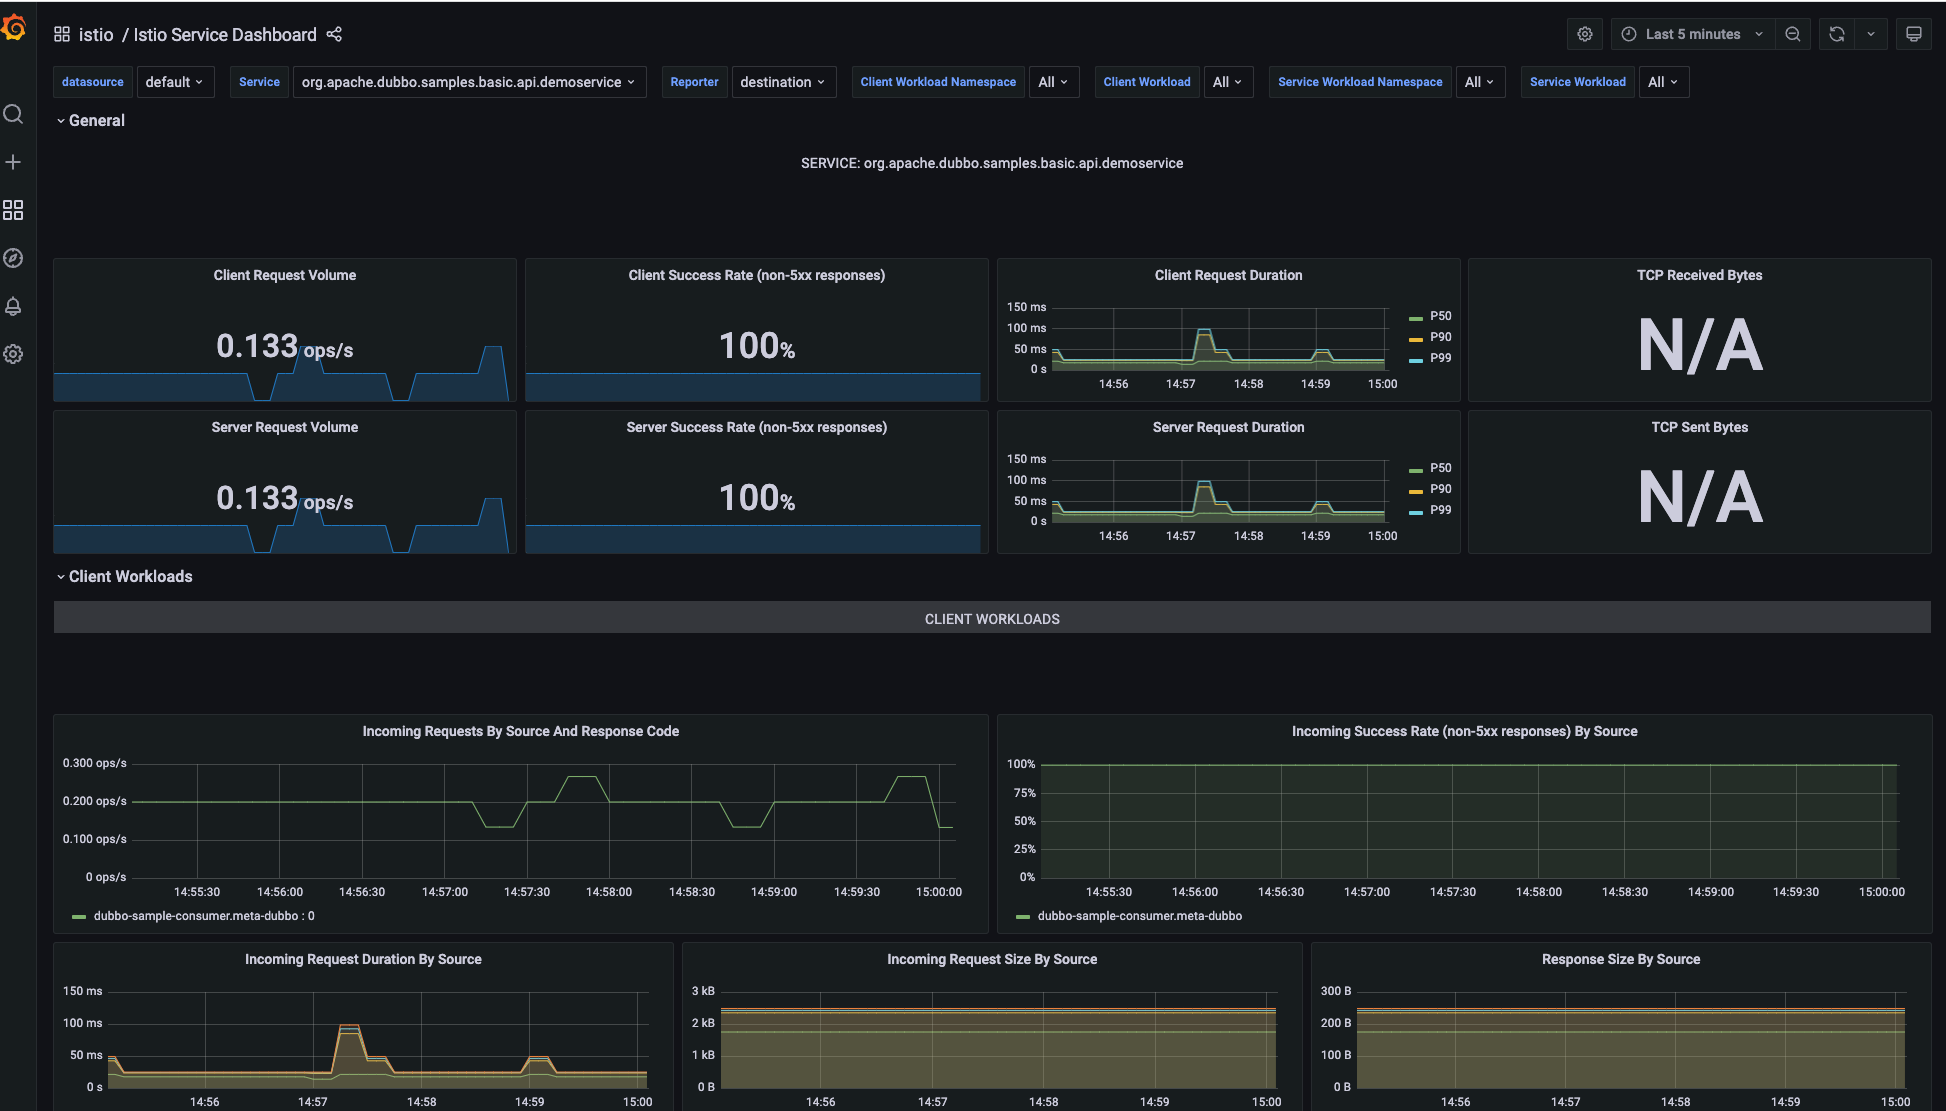Image resolution: width=1946 pixels, height=1111 pixels.
Task: Click the 100% Server Success Rate value
Action: tap(757, 498)
